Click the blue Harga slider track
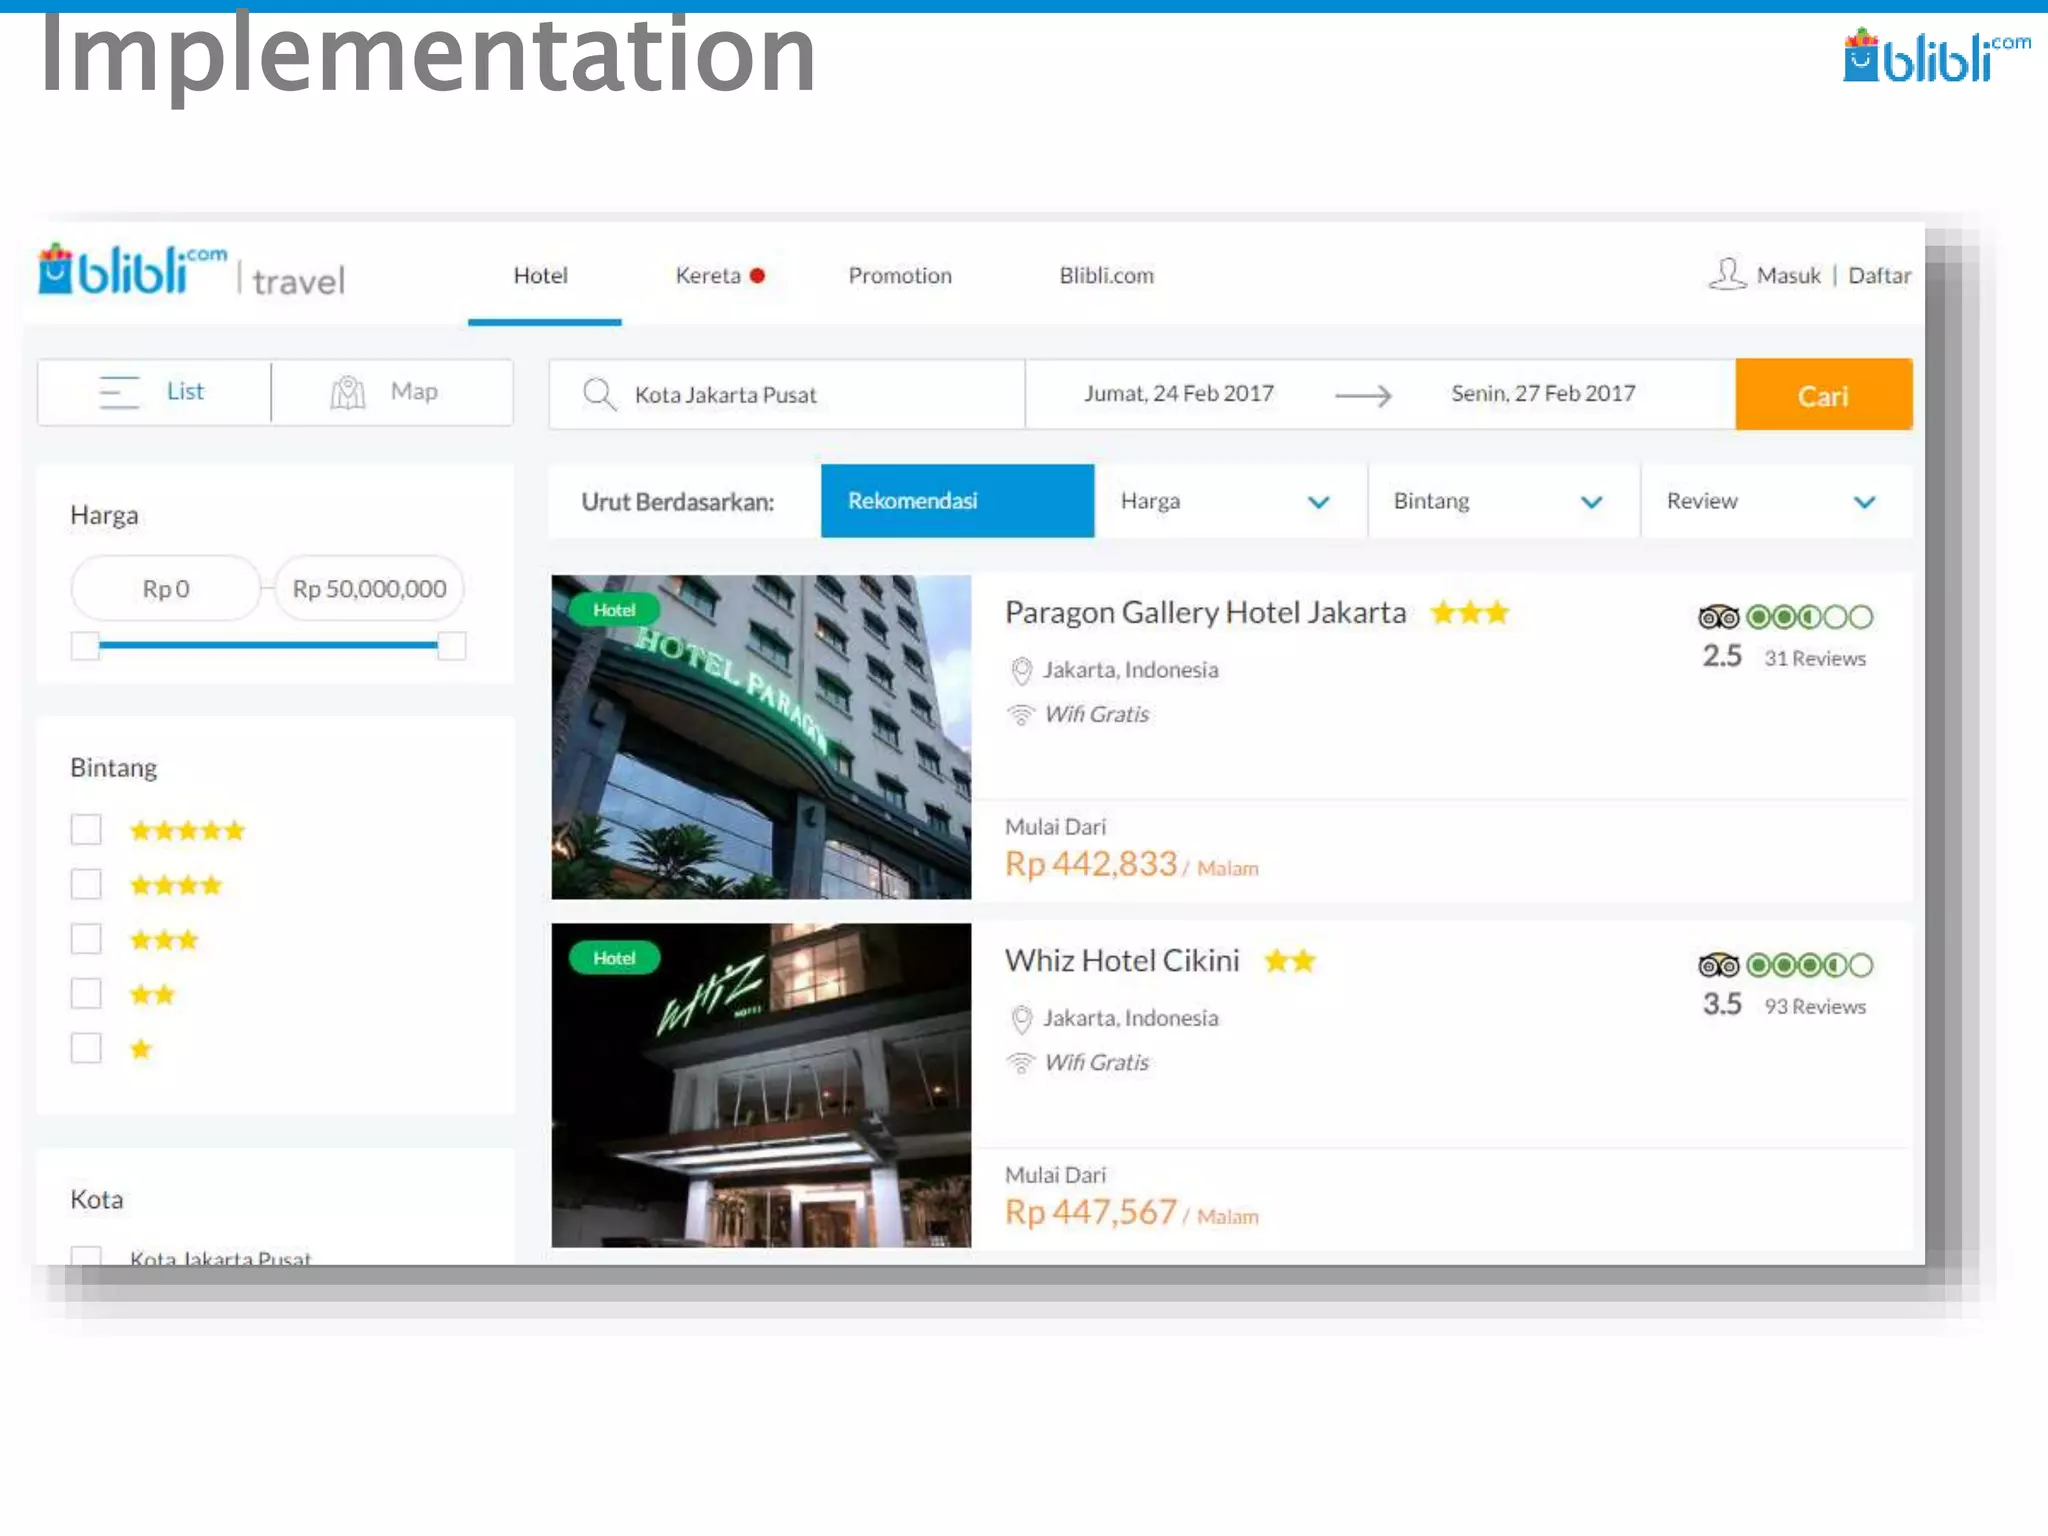Viewport: 2048px width, 1536px height. point(268,646)
